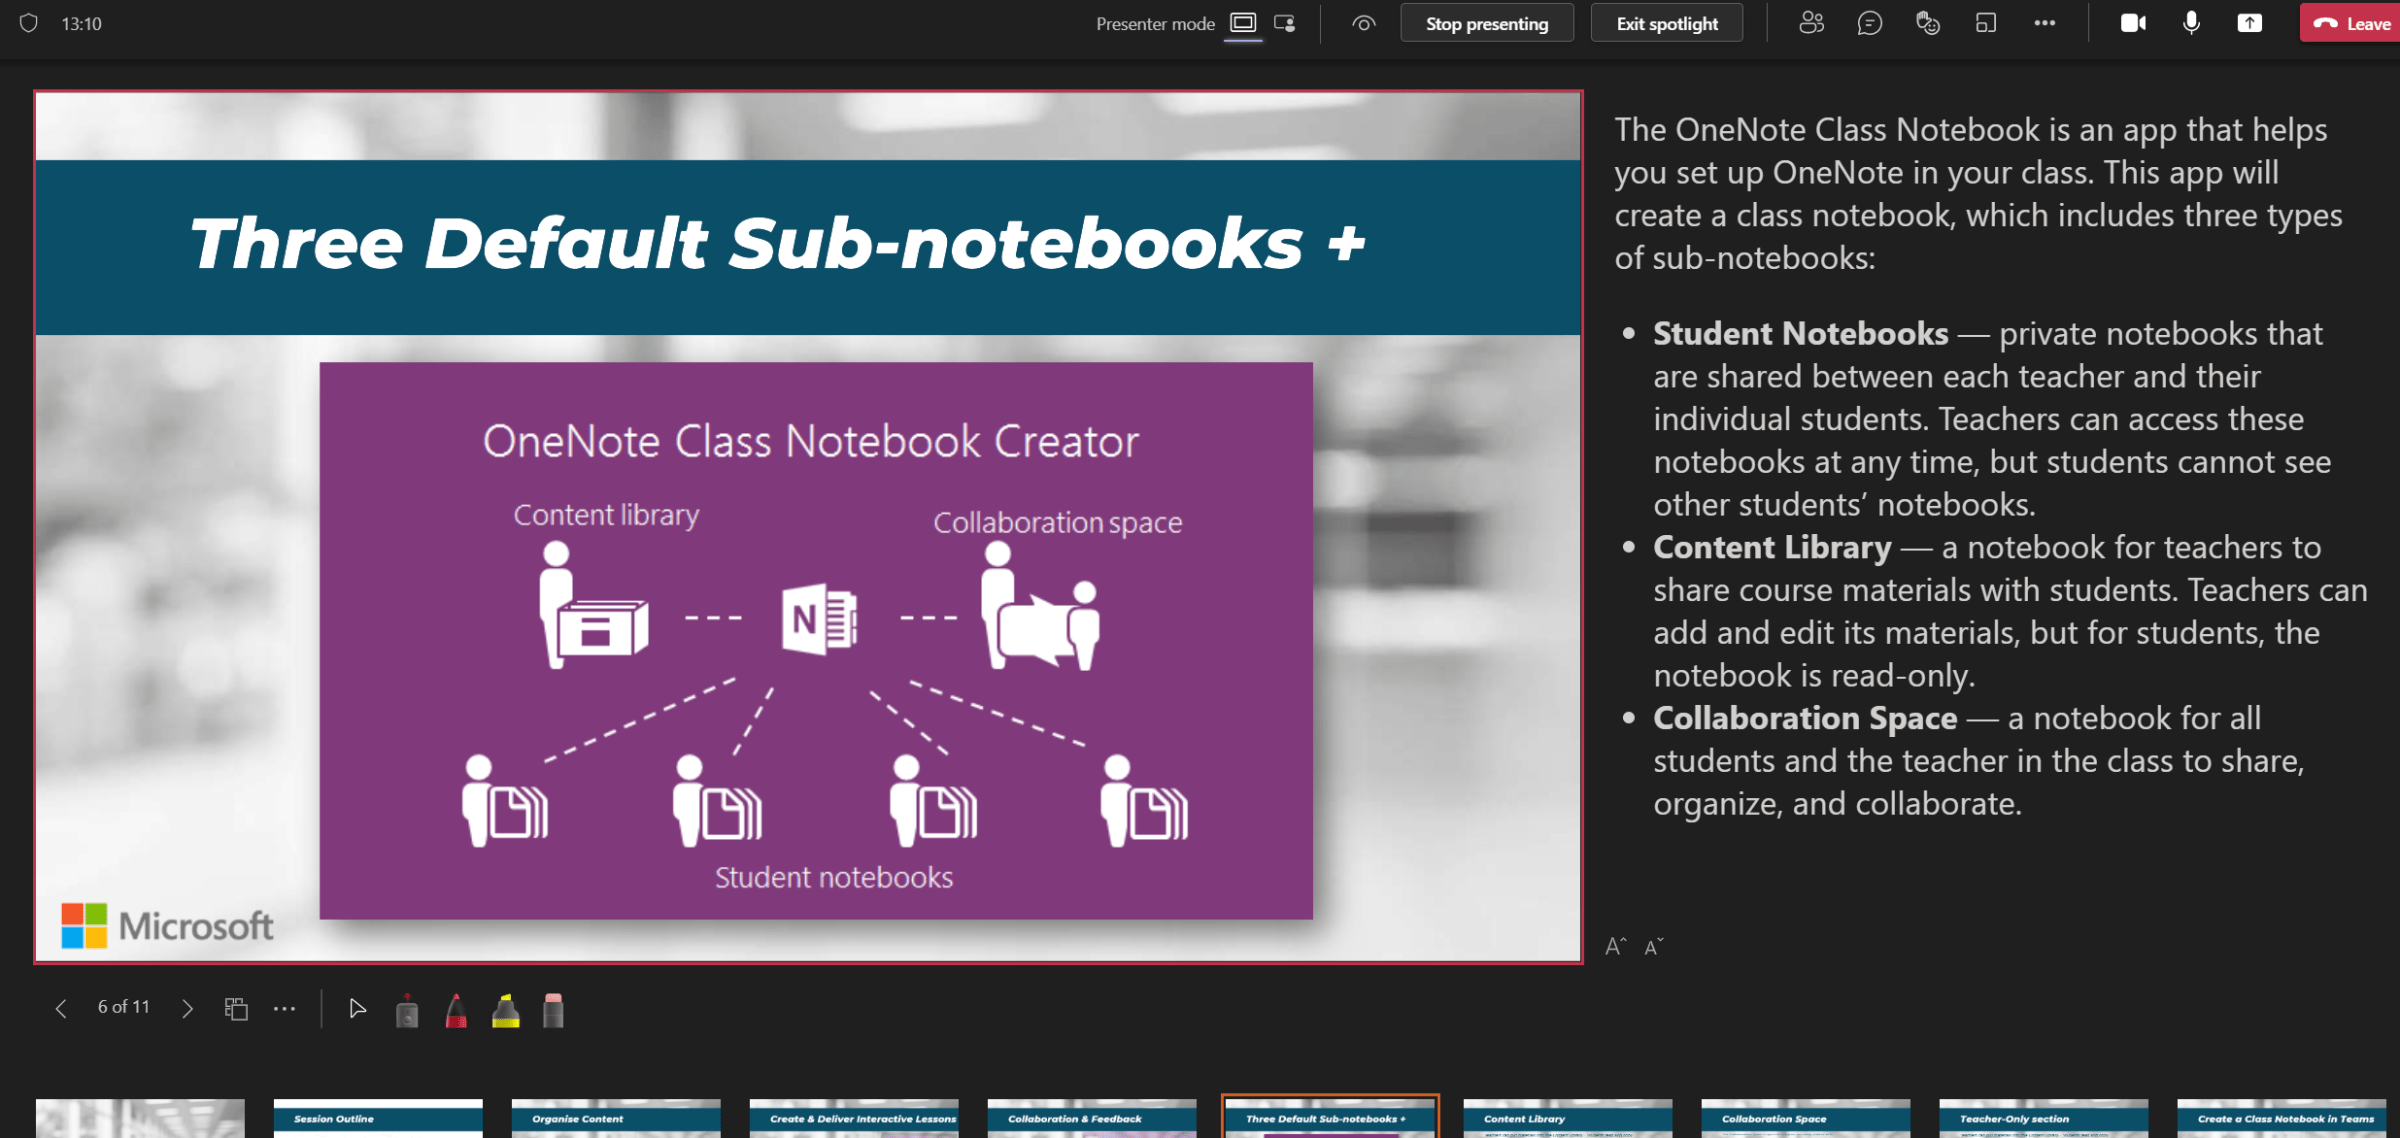Select the red pen tool
Viewport: 2400px width, 1138px height.
[456, 1011]
